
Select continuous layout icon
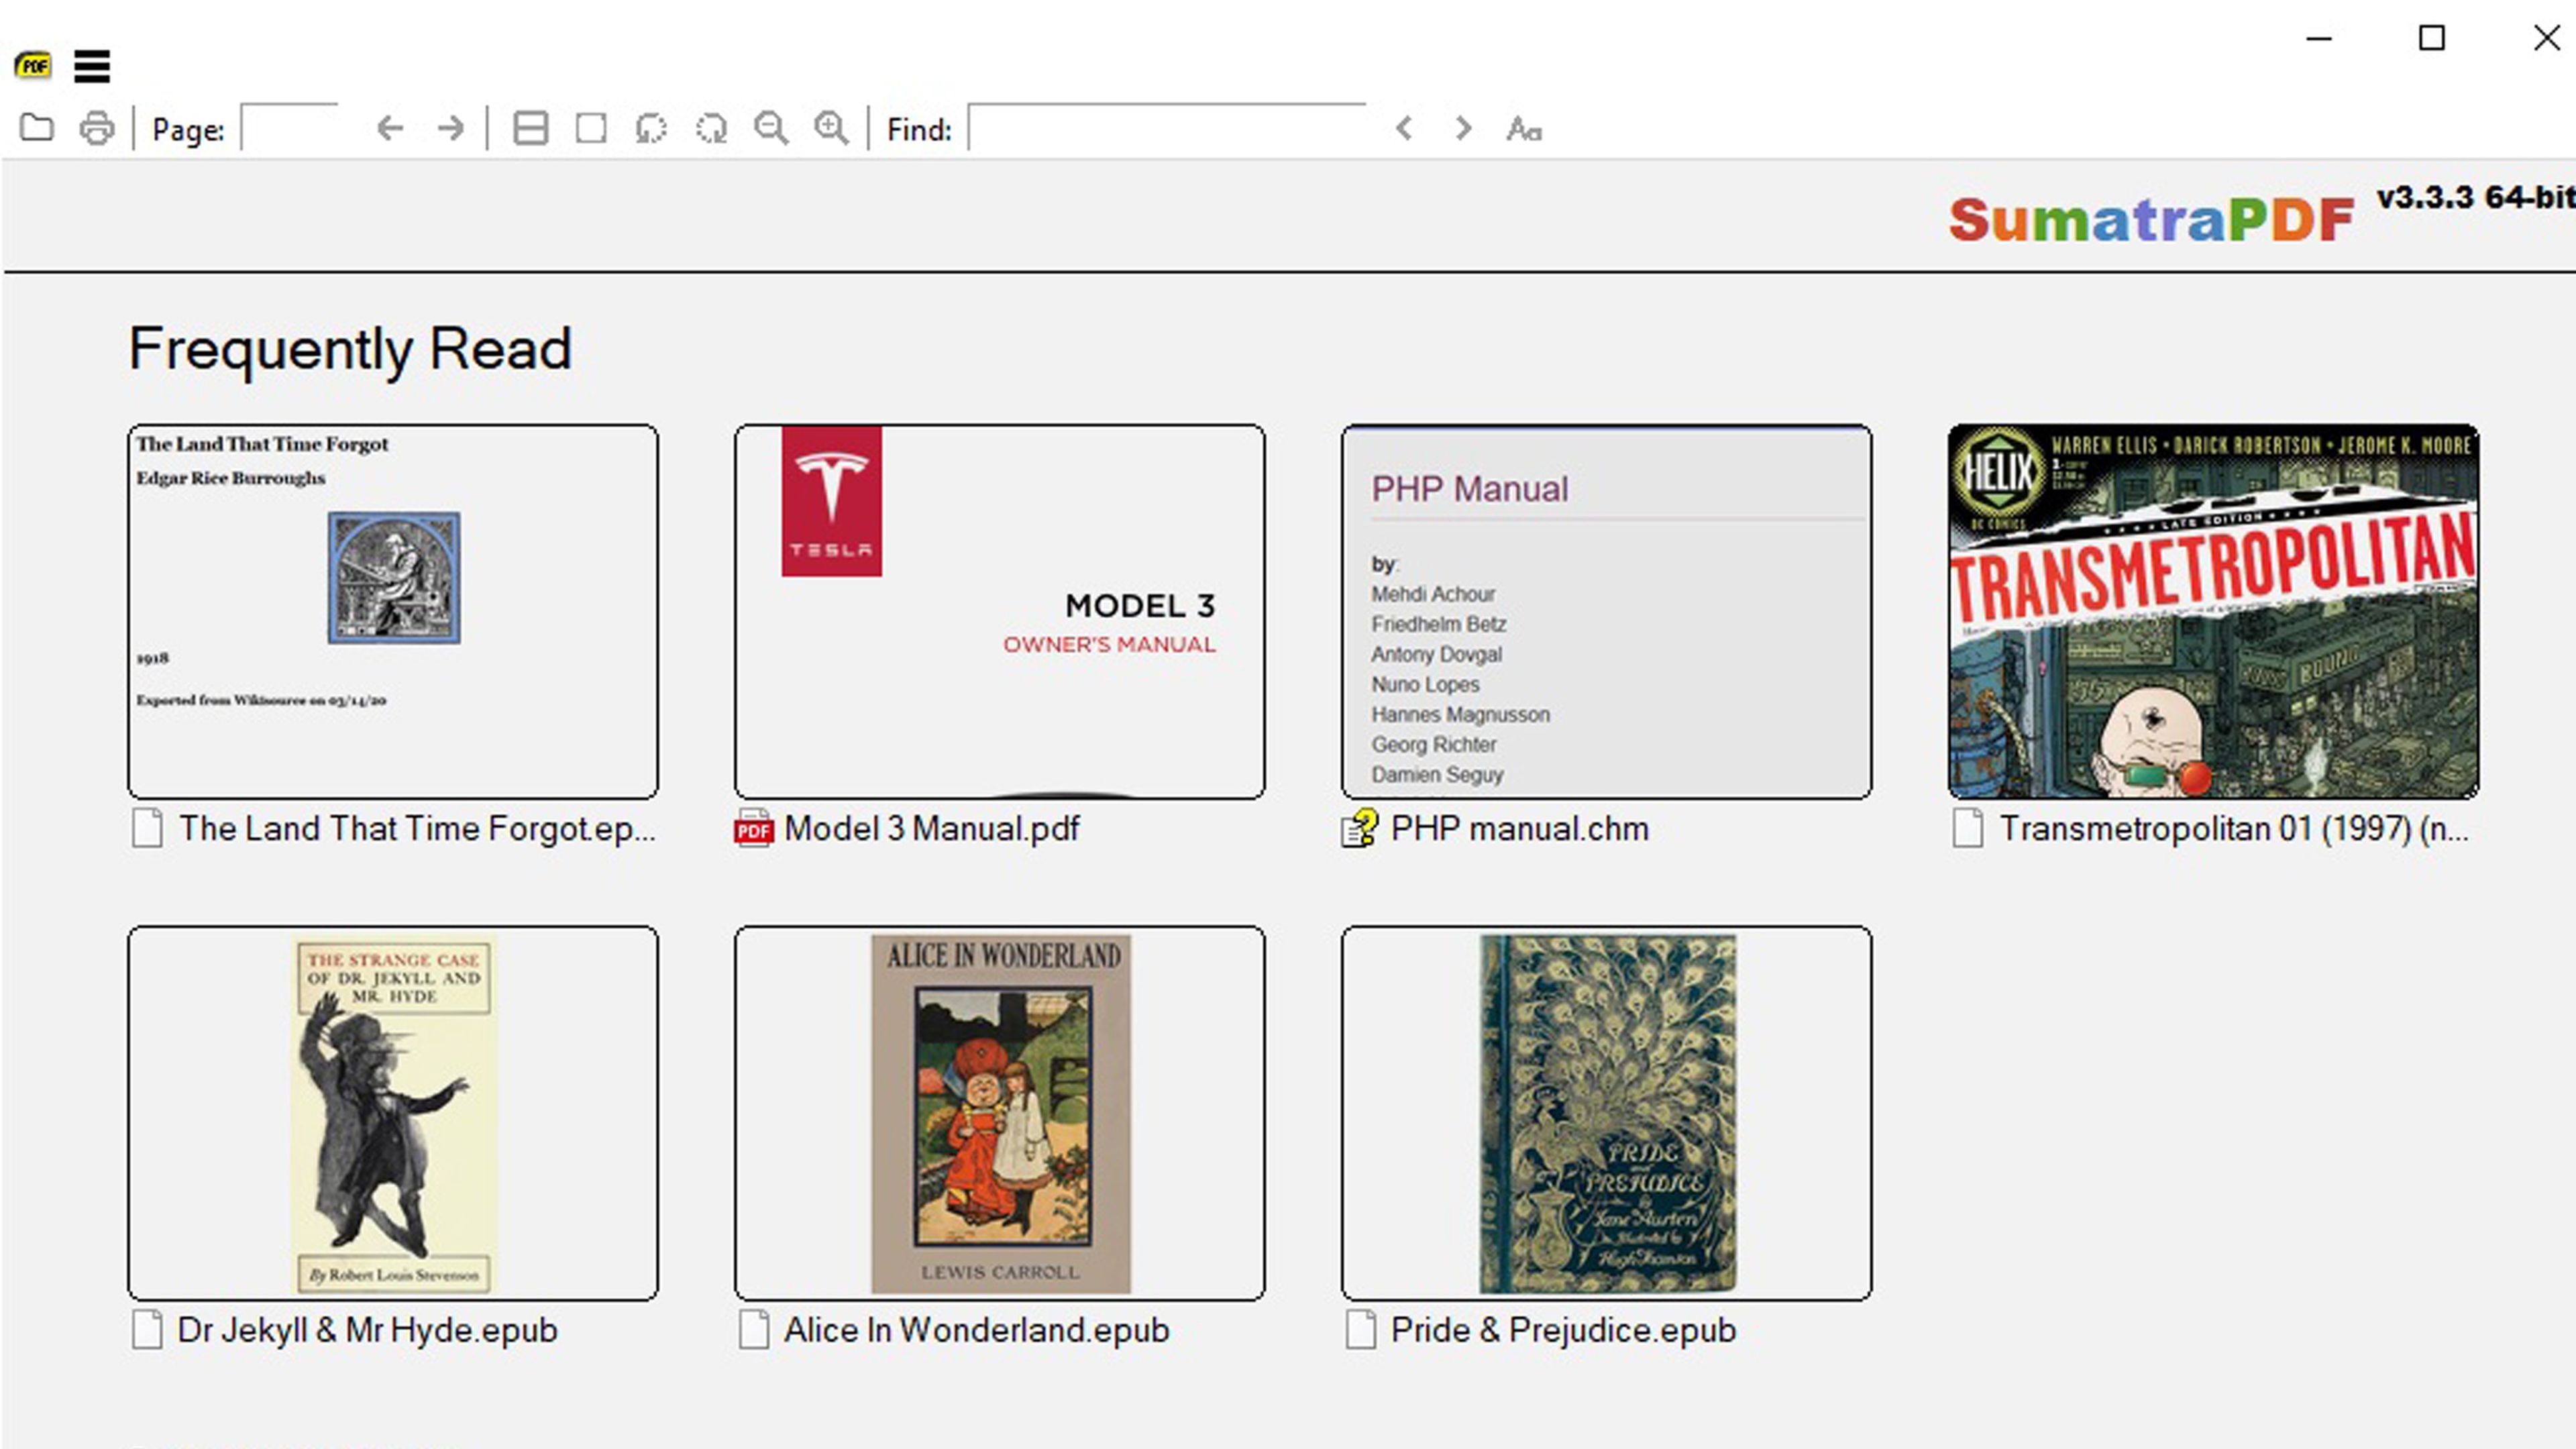pyautogui.click(x=530, y=128)
